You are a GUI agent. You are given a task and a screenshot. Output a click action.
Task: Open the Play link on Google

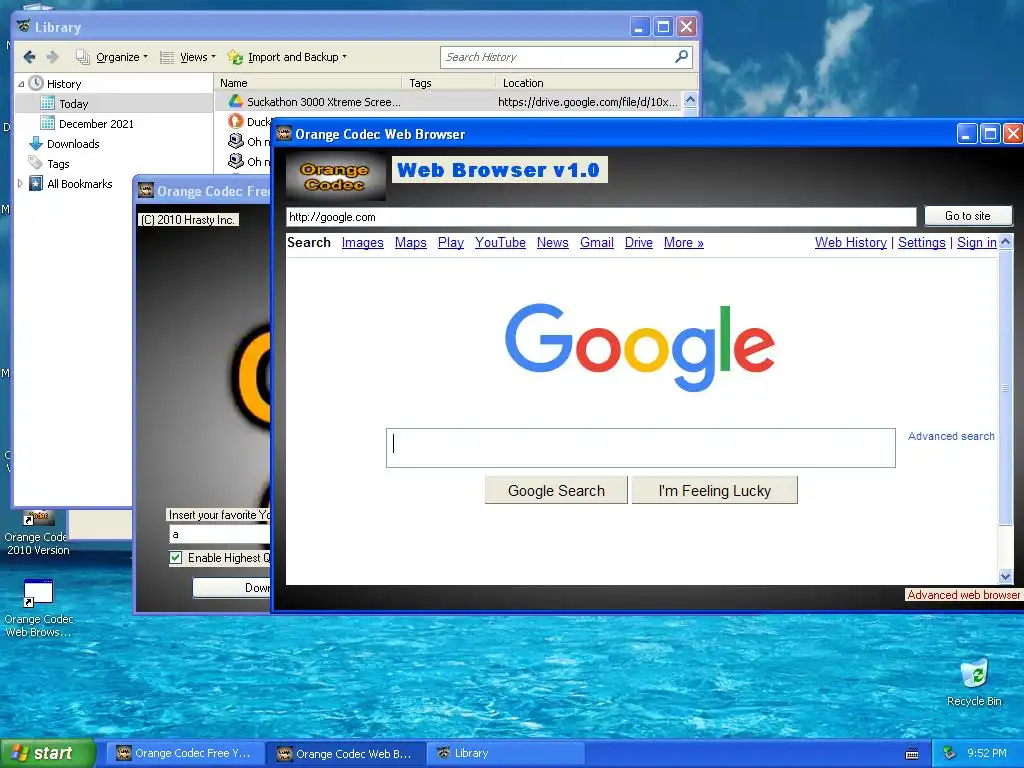click(x=451, y=243)
